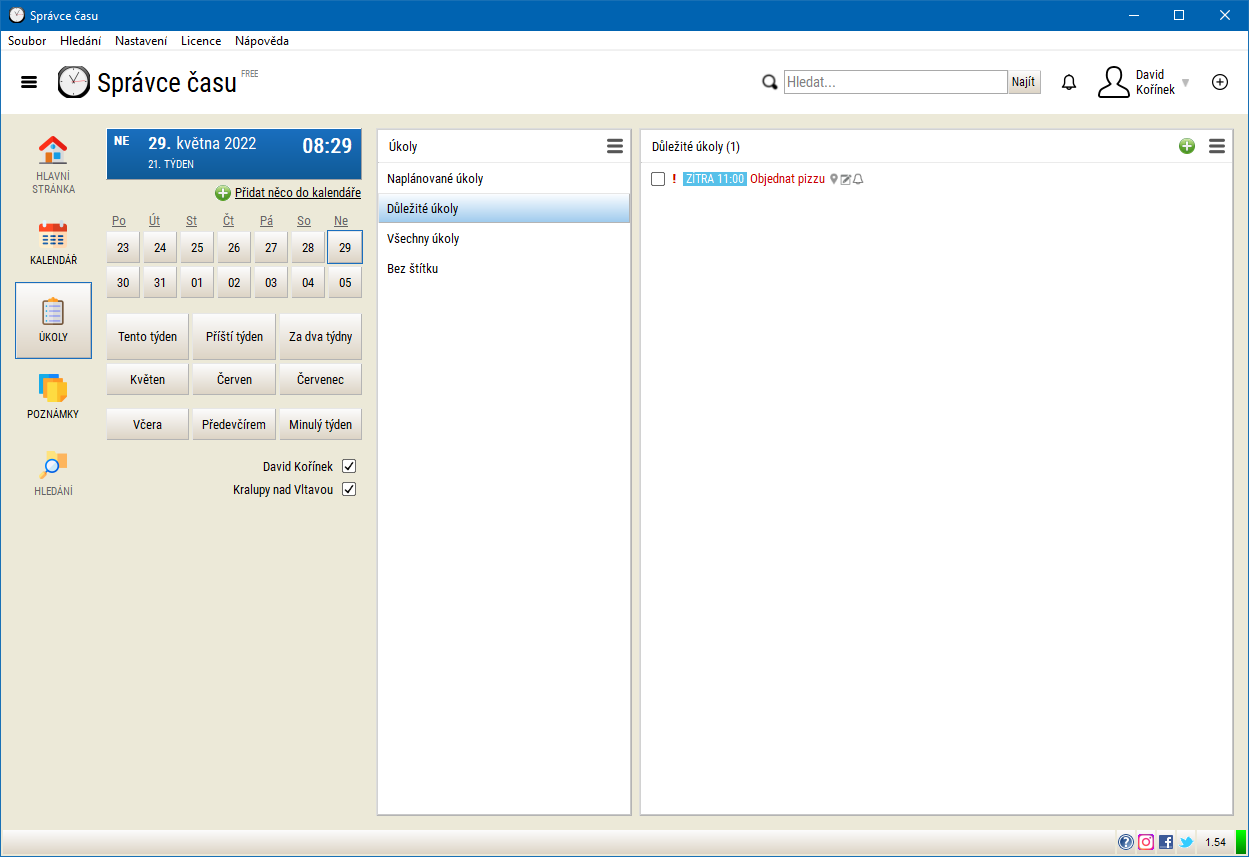The height and width of the screenshot is (857, 1249).
Task: Open Úkoly in the sidebar
Action: pos(53,320)
